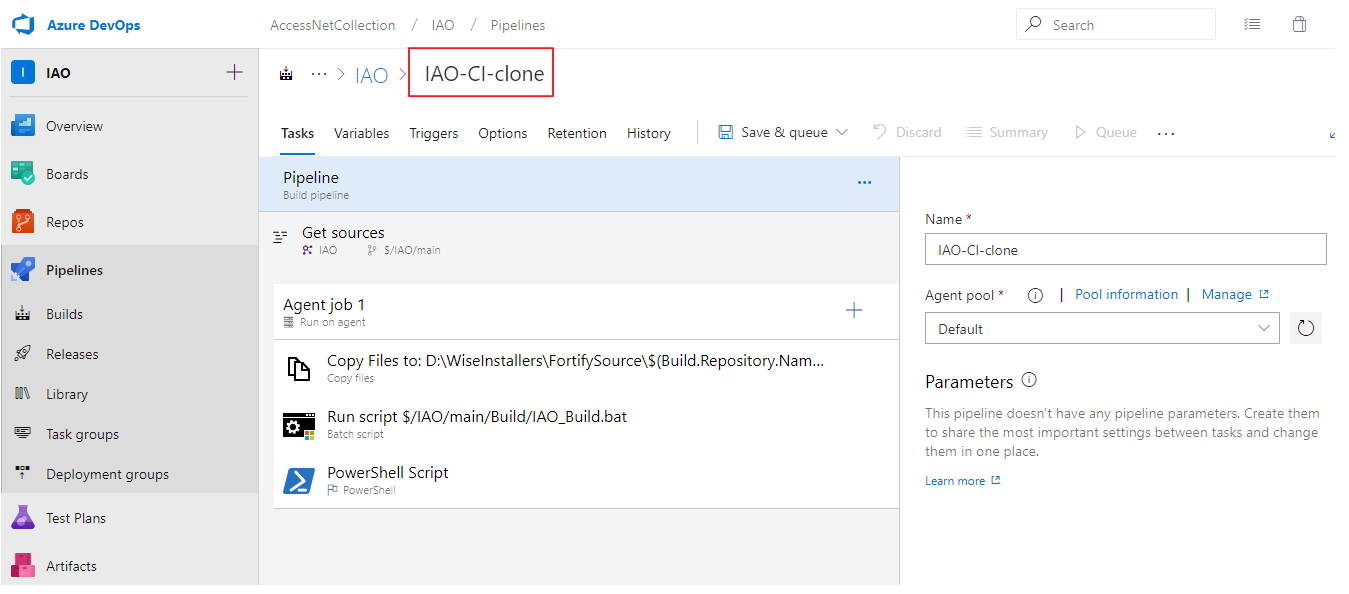Click the Pool information link
Viewport: 1349px width, 594px height.
(x=1126, y=294)
